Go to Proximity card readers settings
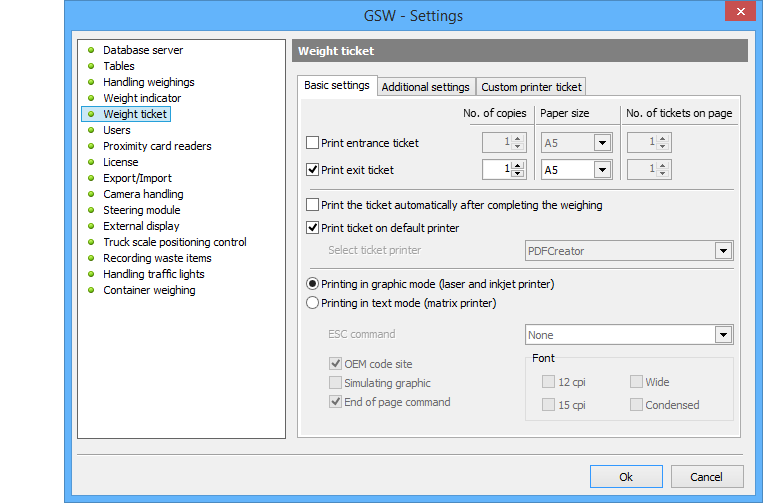Screen dimensions: 763x503 (x=157, y=146)
